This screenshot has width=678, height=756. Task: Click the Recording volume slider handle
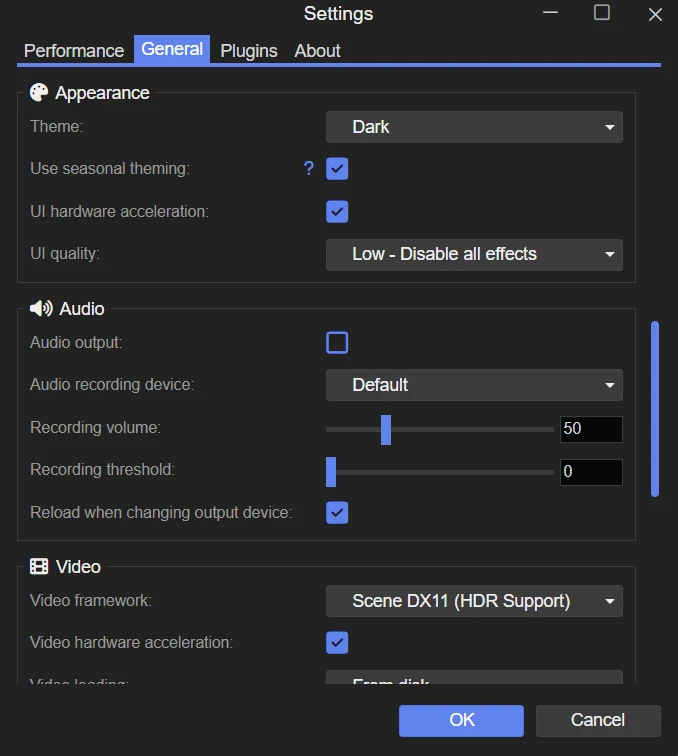386,430
